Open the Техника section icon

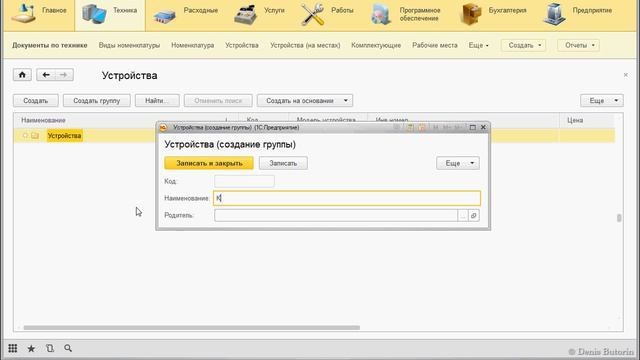click(94, 13)
